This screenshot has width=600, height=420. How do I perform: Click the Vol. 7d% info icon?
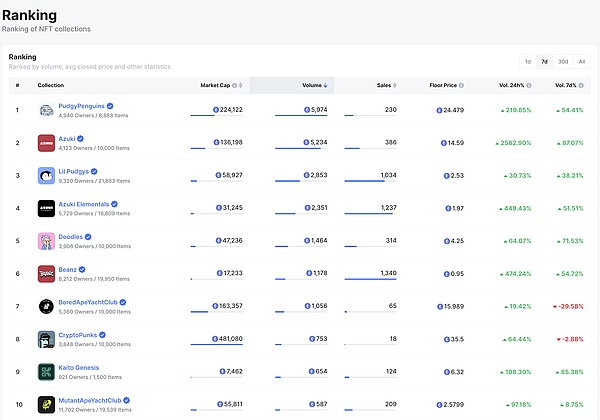pyautogui.click(x=581, y=85)
